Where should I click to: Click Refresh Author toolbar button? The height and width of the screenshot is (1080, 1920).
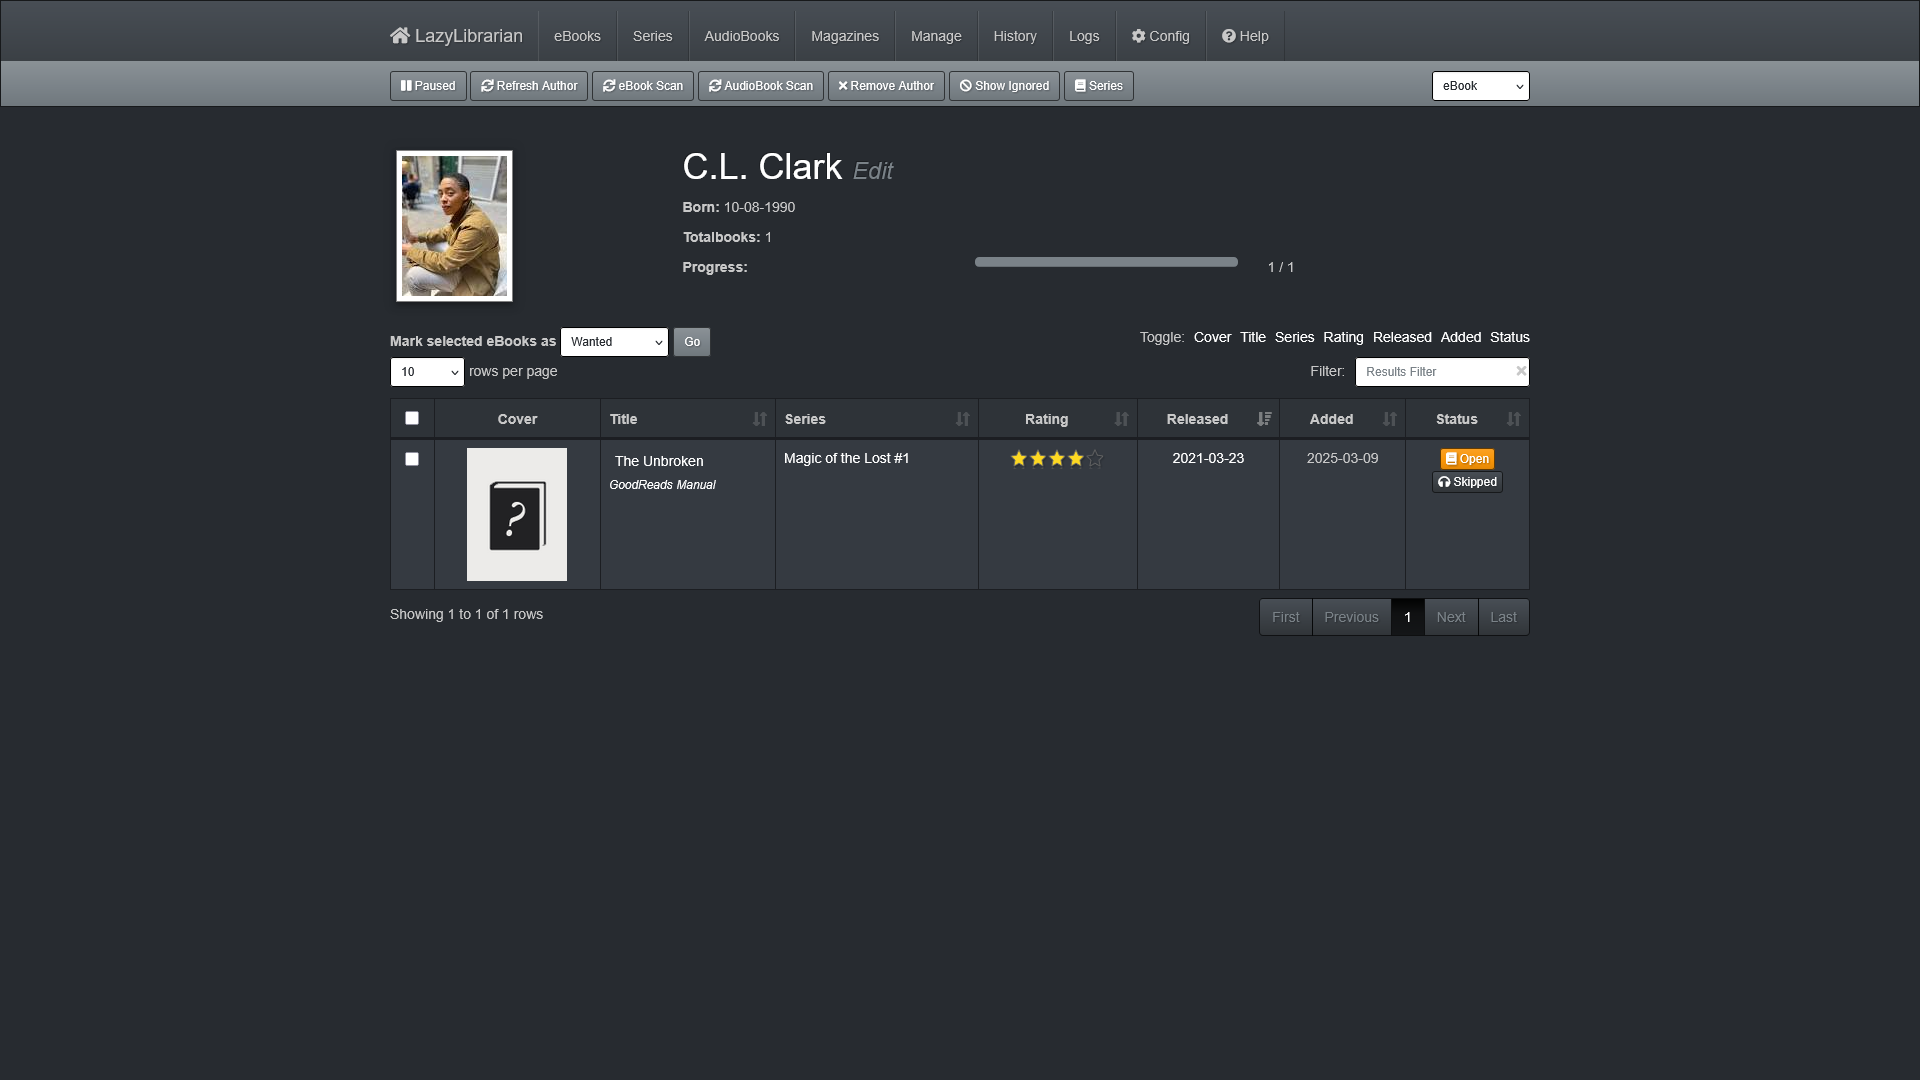pos(529,86)
